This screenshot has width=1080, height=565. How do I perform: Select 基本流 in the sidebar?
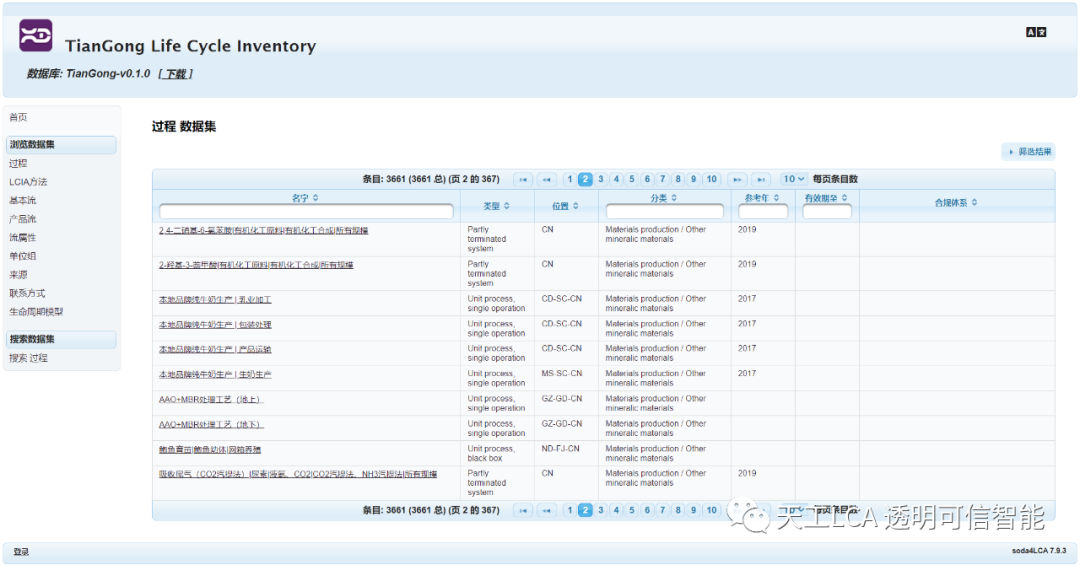tap(23, 201)
